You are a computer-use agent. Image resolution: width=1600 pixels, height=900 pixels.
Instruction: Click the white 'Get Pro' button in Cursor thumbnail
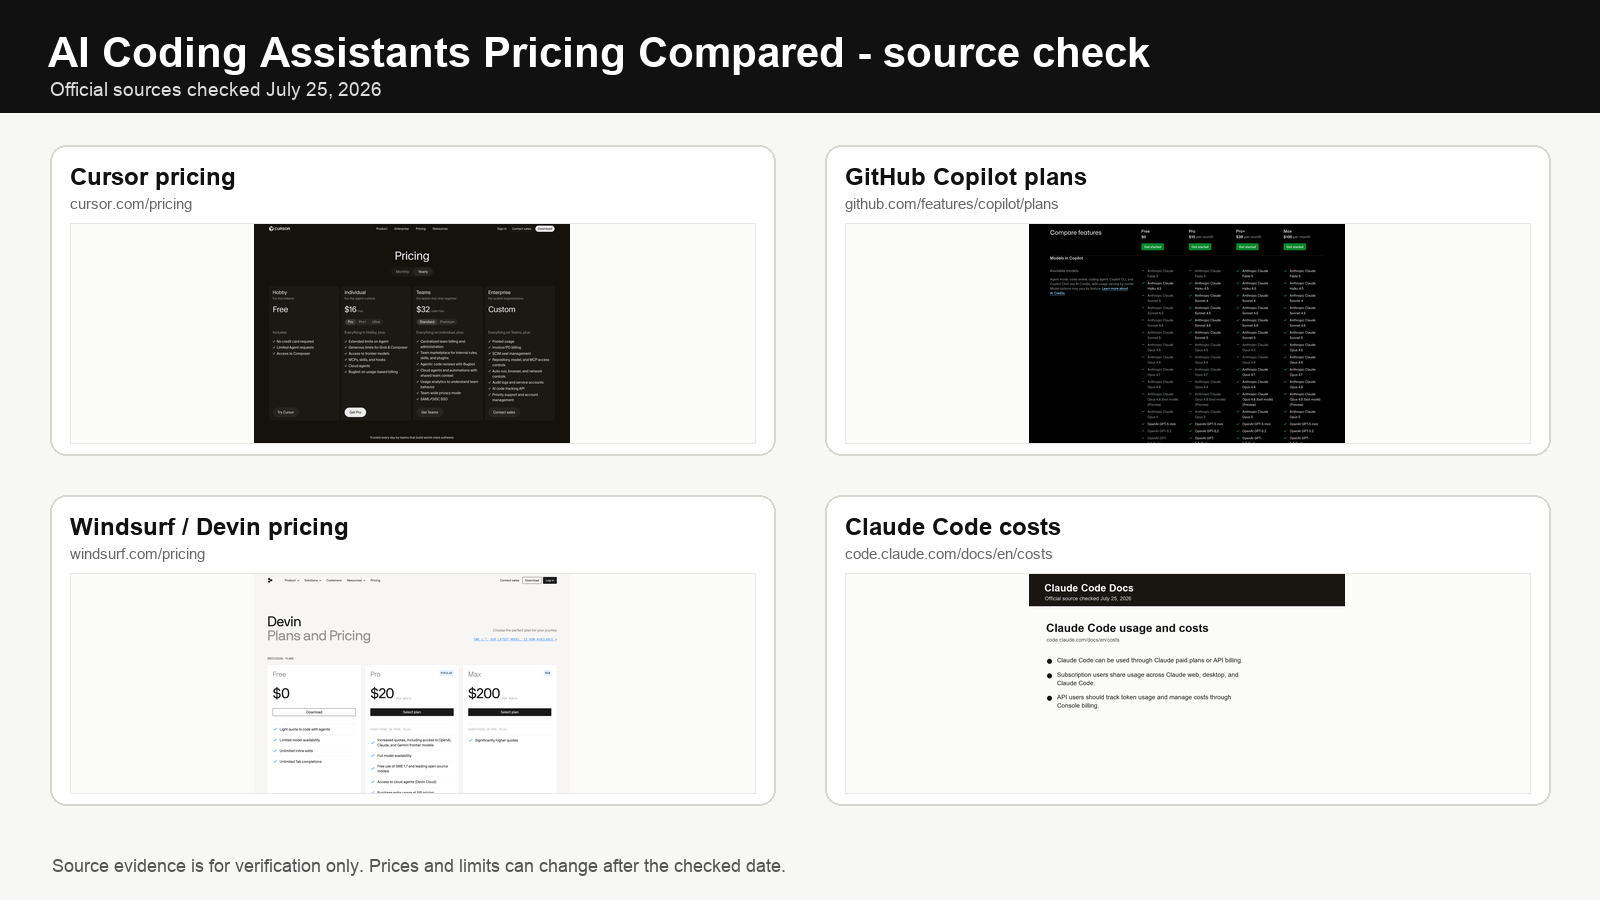(355, 412)
